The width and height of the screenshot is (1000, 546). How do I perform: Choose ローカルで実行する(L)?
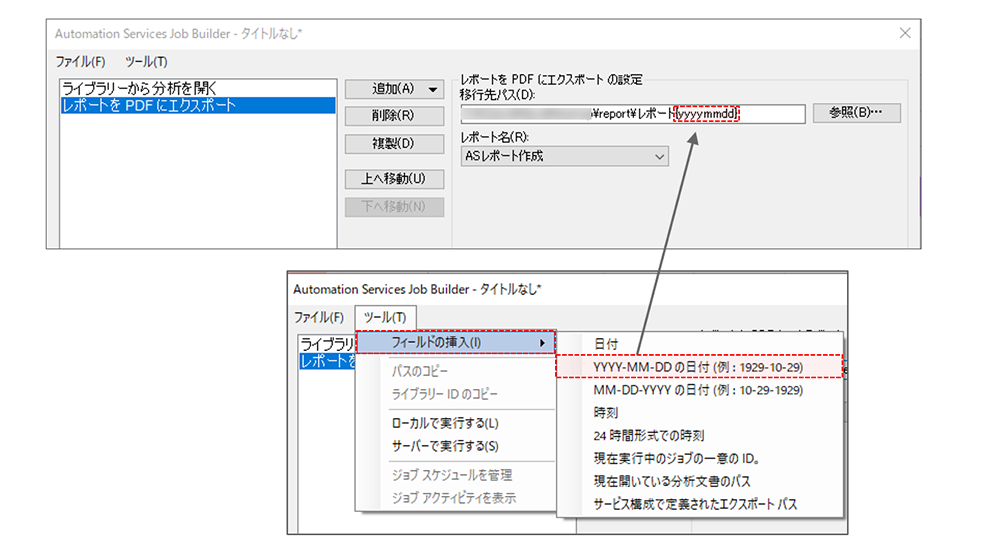pyautogui.click(x=456, y=423)
